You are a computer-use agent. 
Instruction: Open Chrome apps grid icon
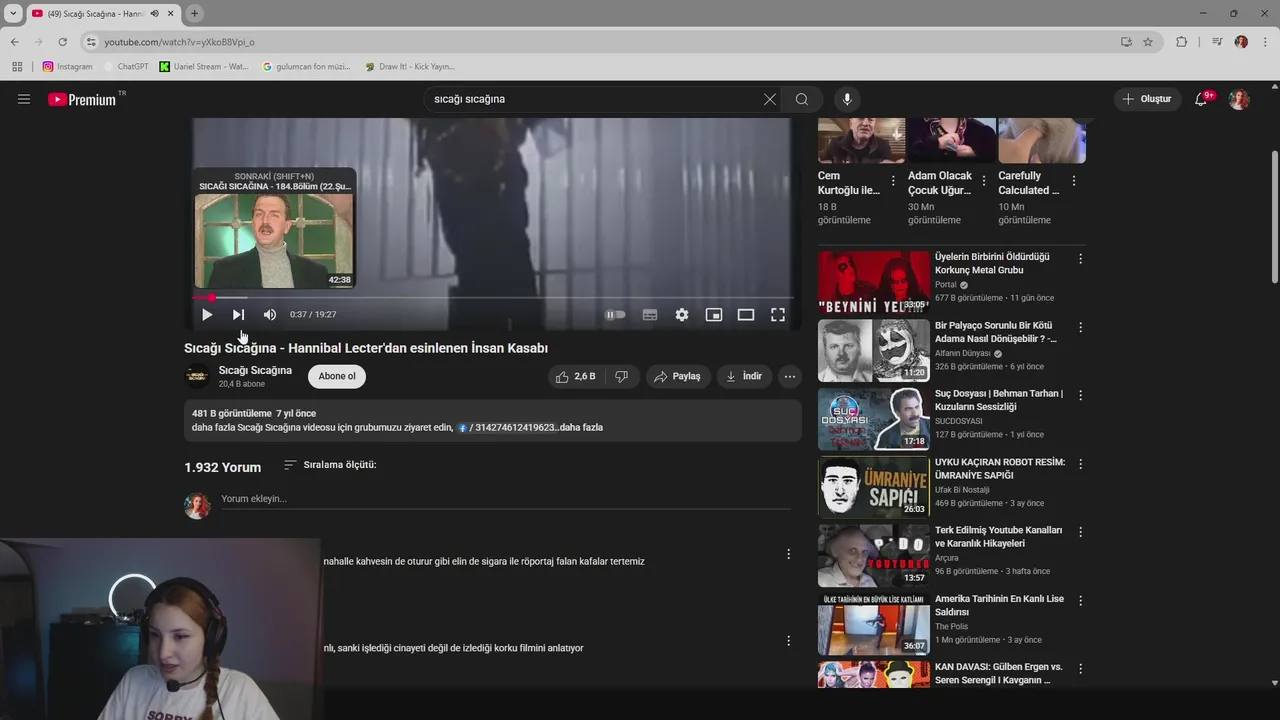point(17,67)
